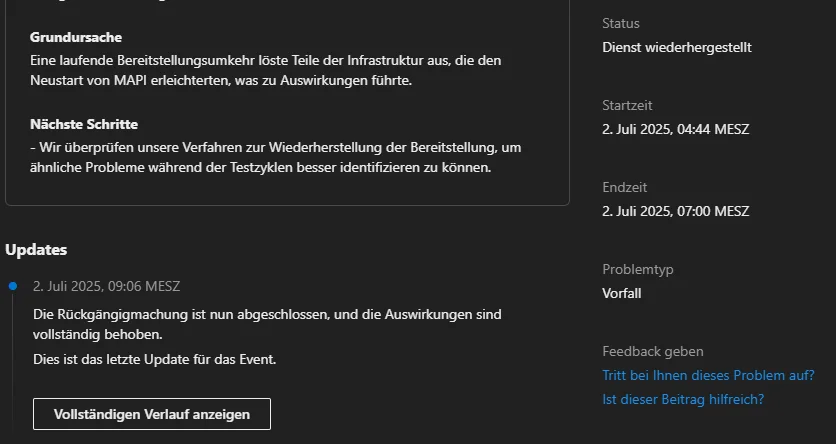Select the Grundursache heading

point(76,37)
